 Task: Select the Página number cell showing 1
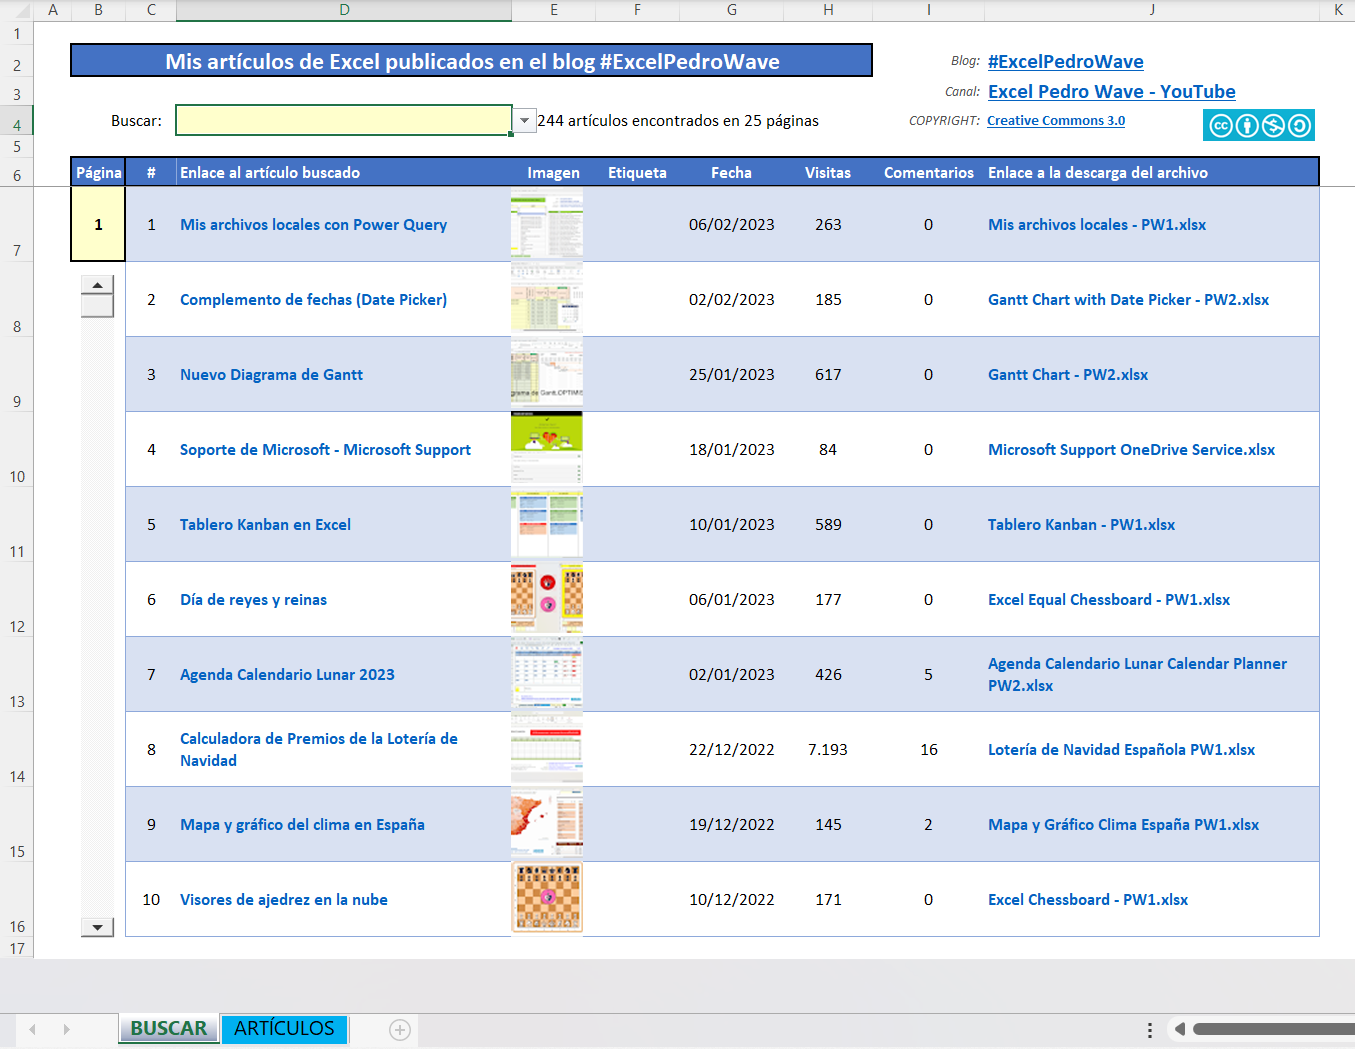click(98, 224)
